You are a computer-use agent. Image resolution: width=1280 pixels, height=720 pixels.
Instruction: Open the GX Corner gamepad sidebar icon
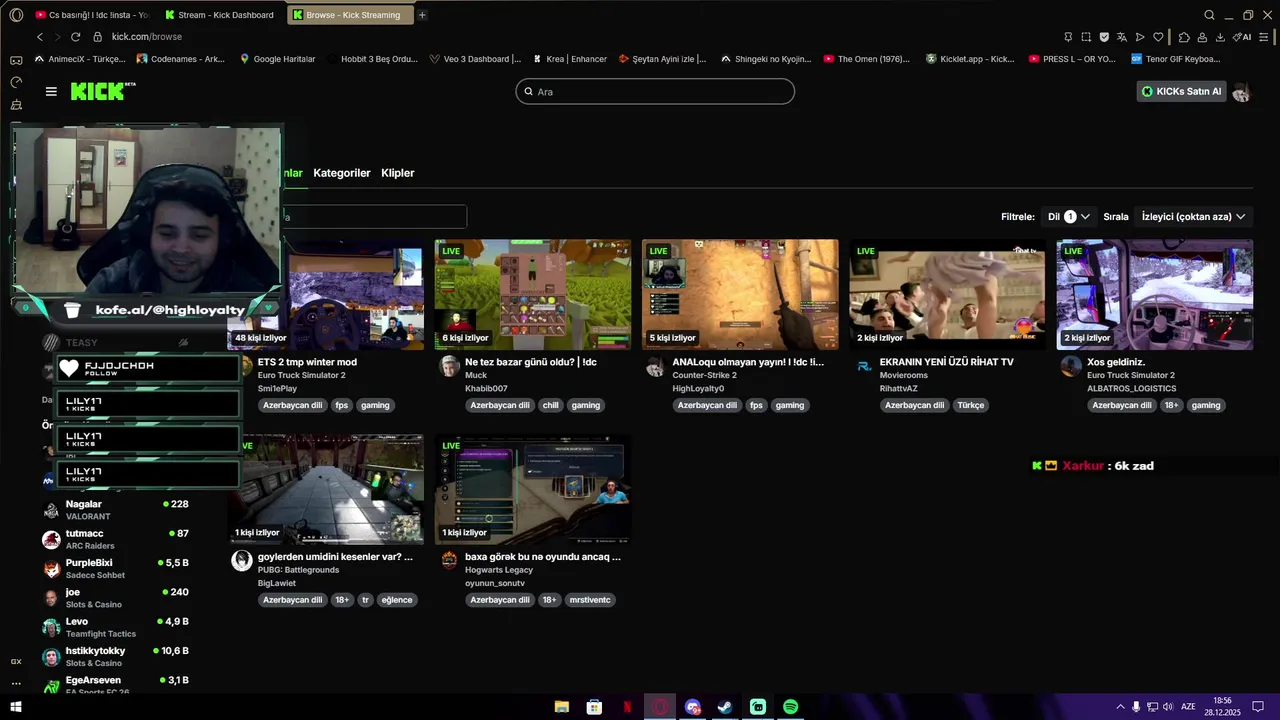click(x=16, y=60)
